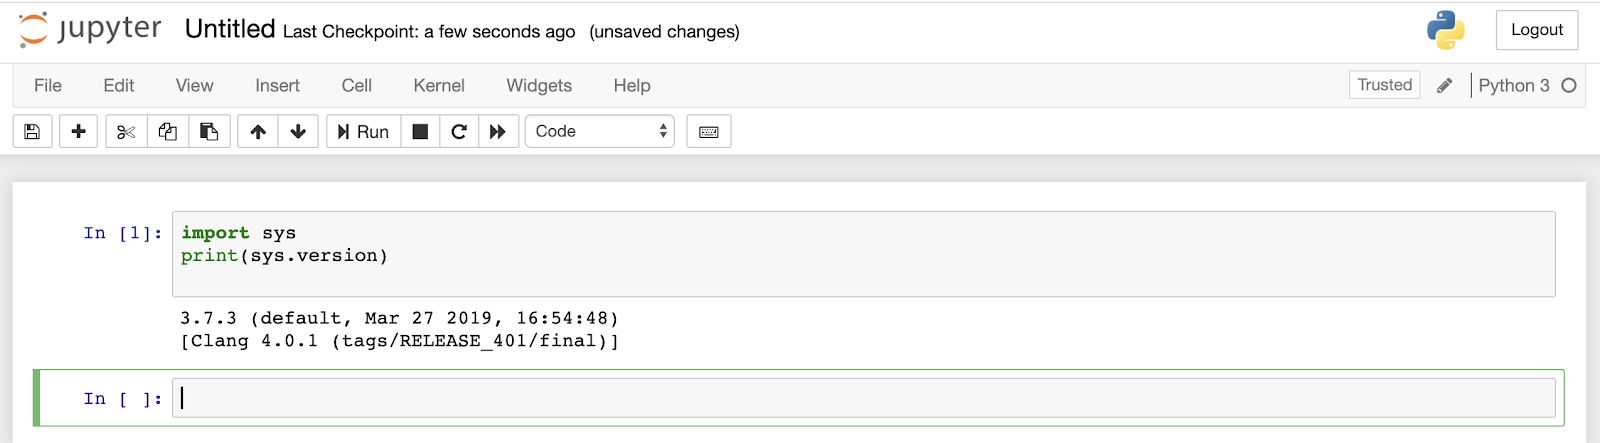Copy selected cells icon
The height and width of the screenshot is (443, 1600).
coord(168,132)
